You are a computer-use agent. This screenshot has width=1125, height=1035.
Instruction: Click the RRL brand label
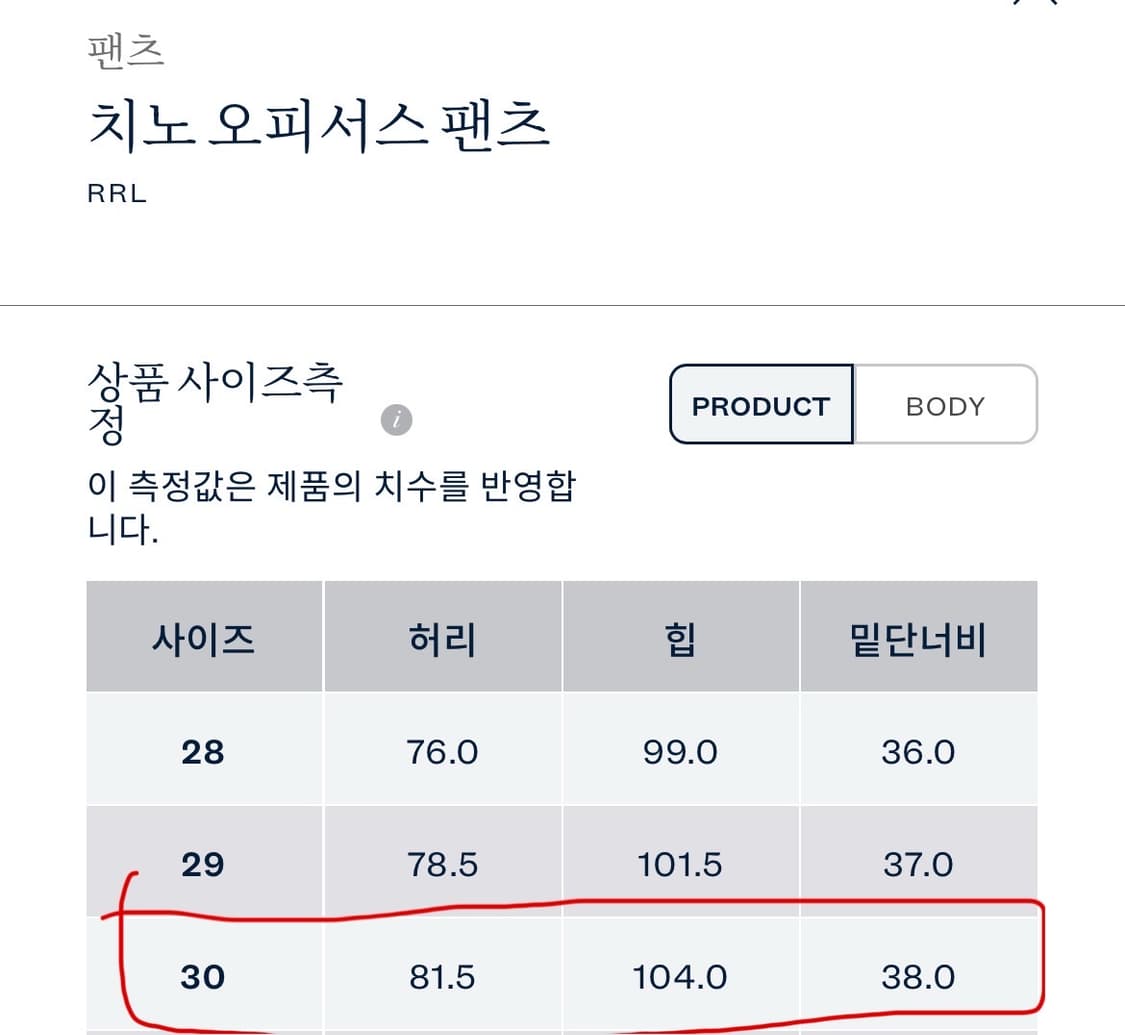(x=117, y=194)
